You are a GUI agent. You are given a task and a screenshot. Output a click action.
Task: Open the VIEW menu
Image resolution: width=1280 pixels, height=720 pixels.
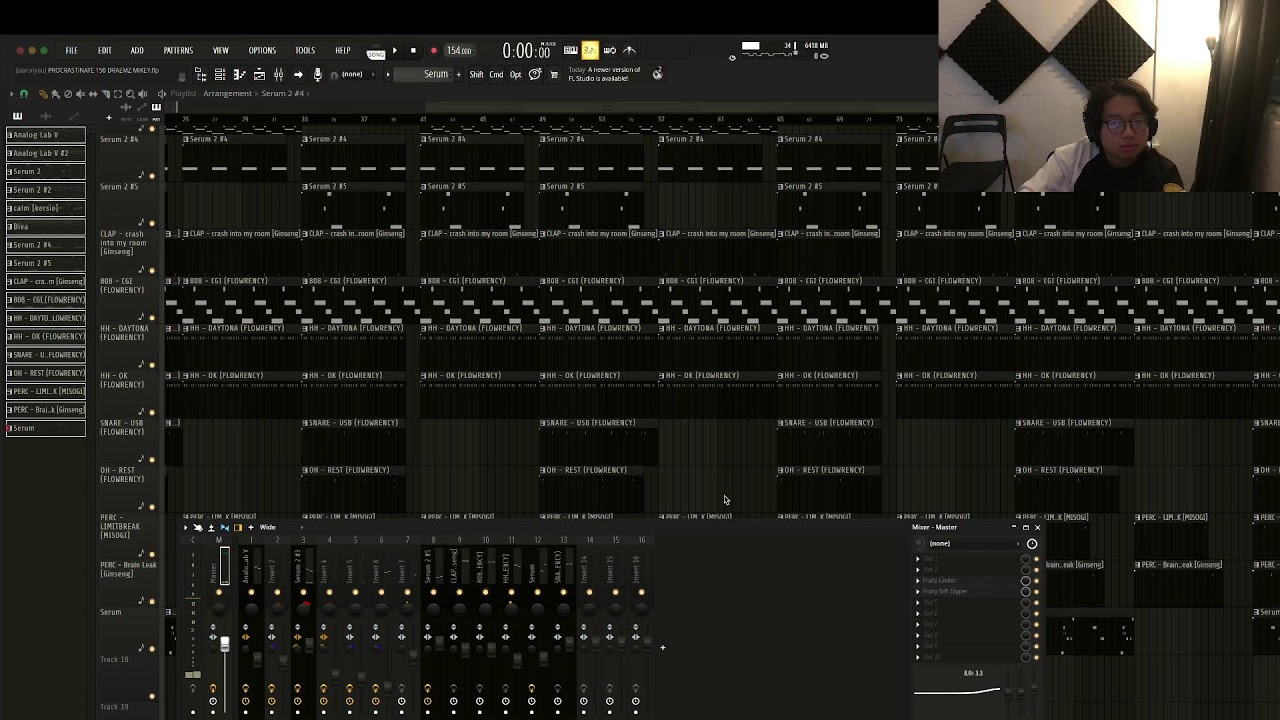click(x=220, y=50)
